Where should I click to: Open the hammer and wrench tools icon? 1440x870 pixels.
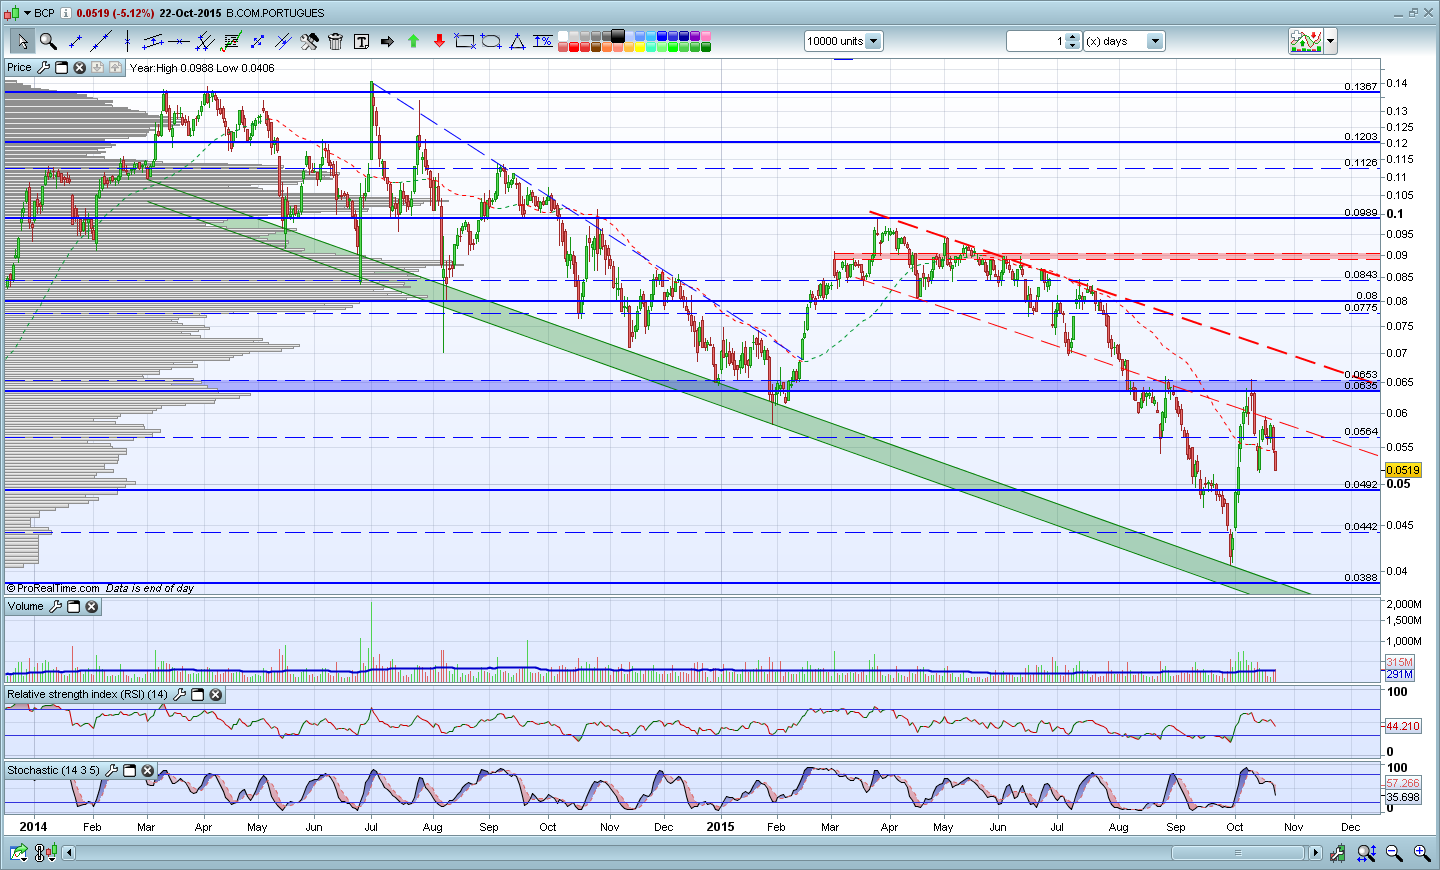309,41
